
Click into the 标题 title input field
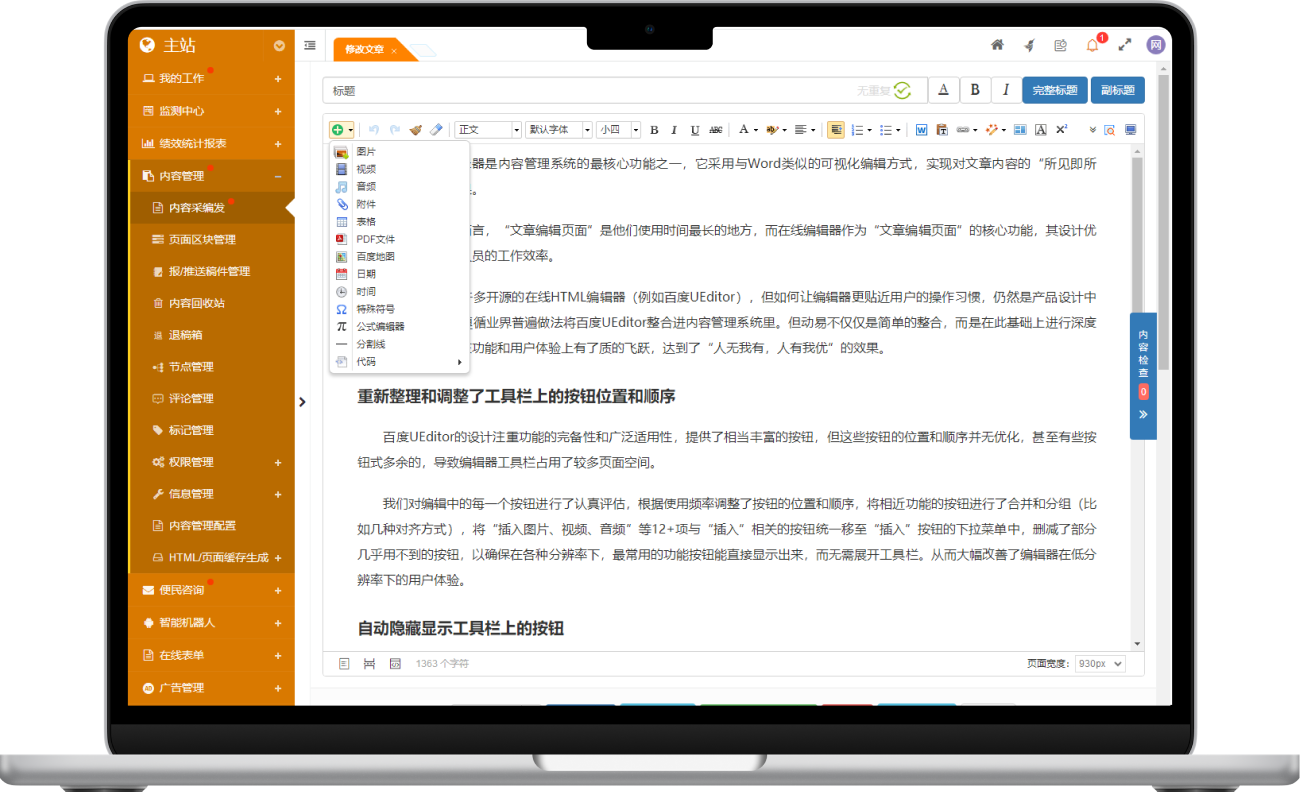coord(590,90)
